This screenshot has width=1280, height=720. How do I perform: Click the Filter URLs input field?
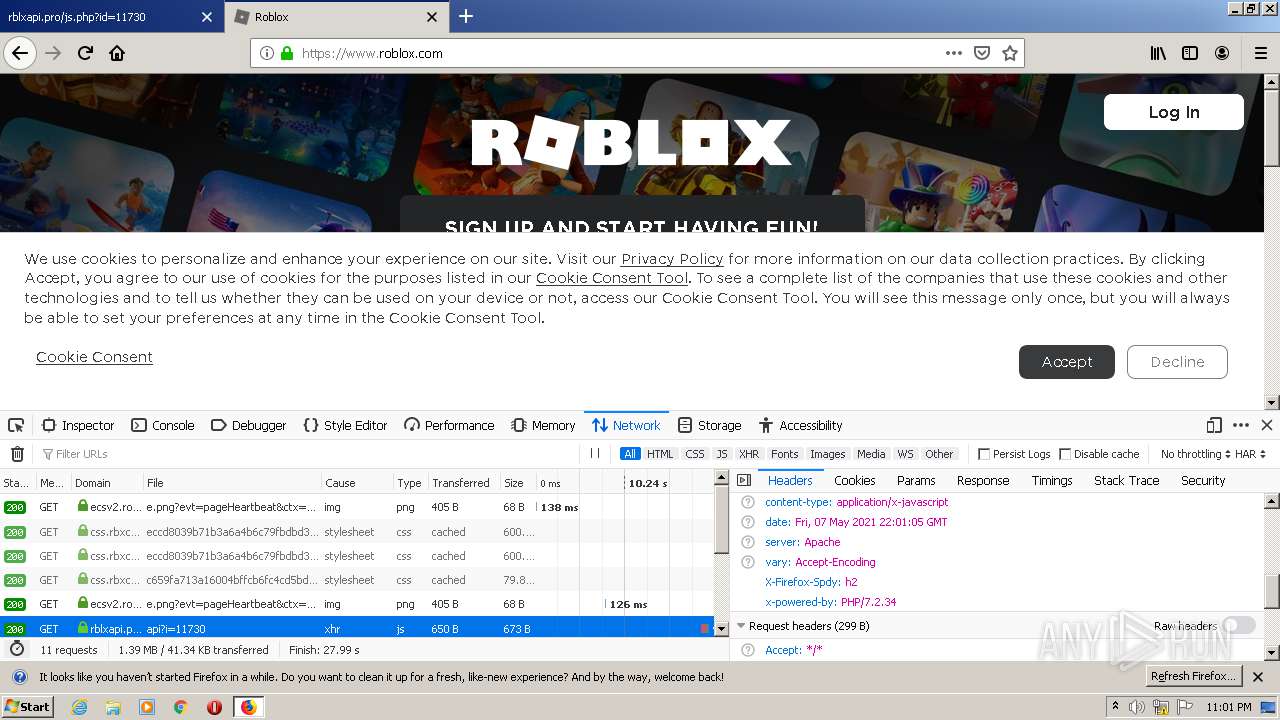[x=310, y=454]
